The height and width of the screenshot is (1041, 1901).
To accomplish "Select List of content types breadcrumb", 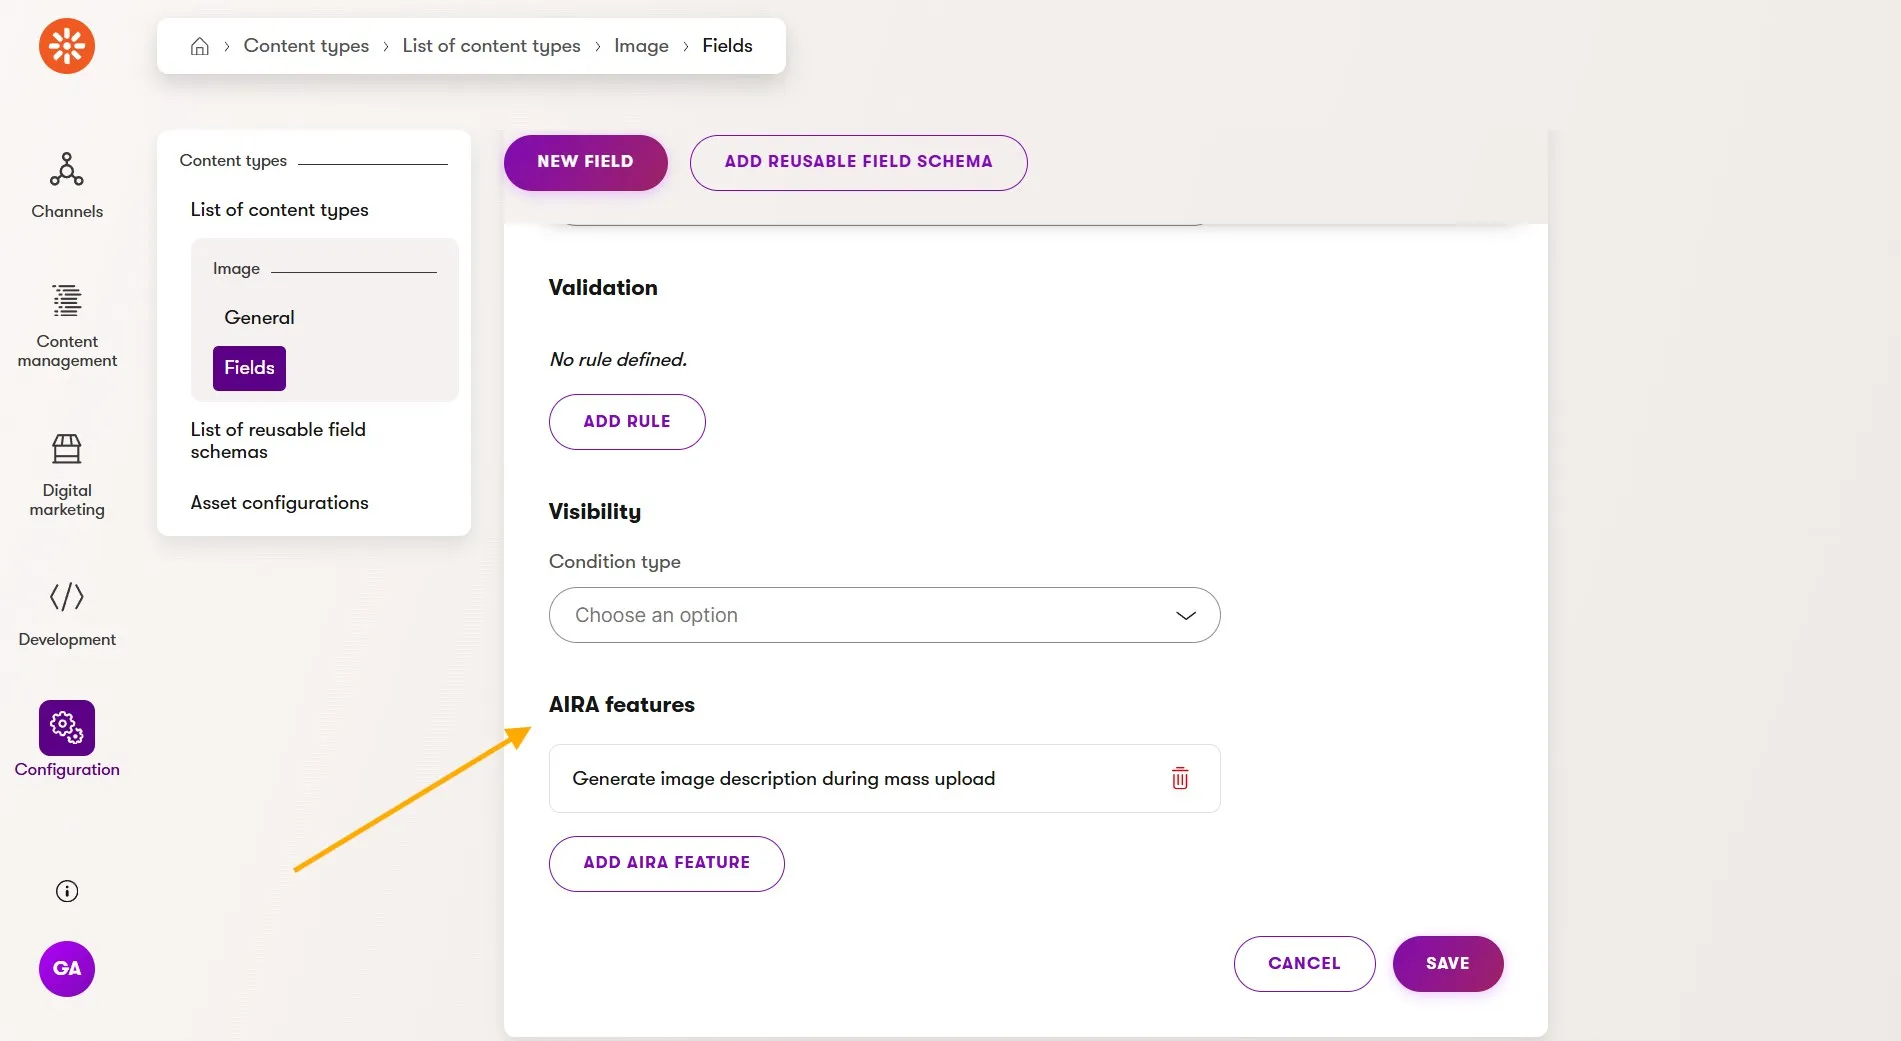I will (x=491, y=46).
